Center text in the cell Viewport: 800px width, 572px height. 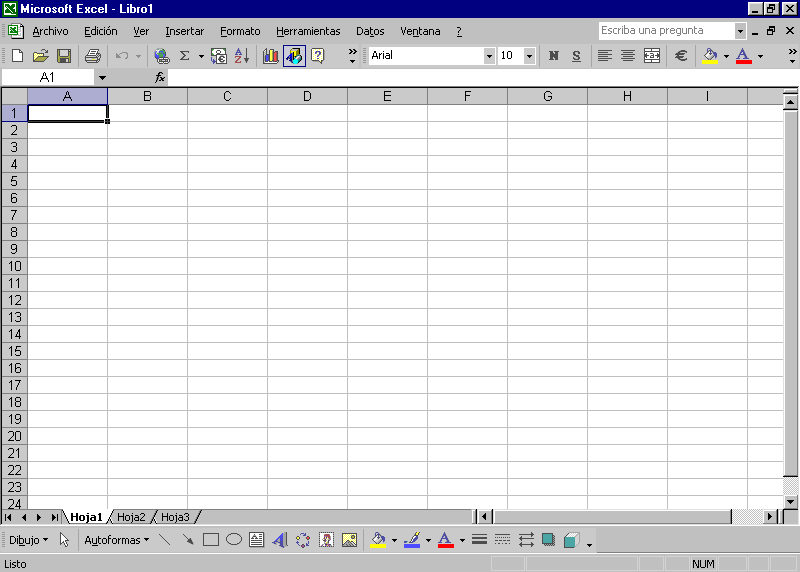(628, 56)
